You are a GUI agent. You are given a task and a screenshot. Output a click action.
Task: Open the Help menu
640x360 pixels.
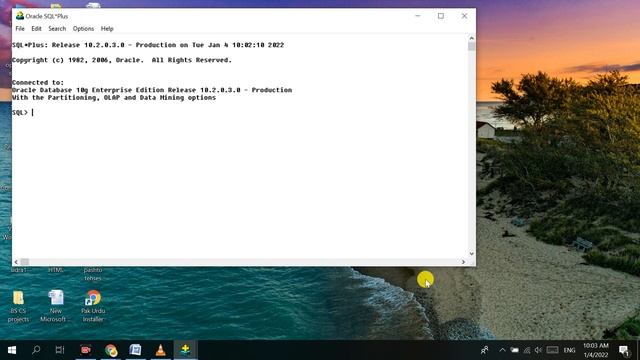(107, 29)
